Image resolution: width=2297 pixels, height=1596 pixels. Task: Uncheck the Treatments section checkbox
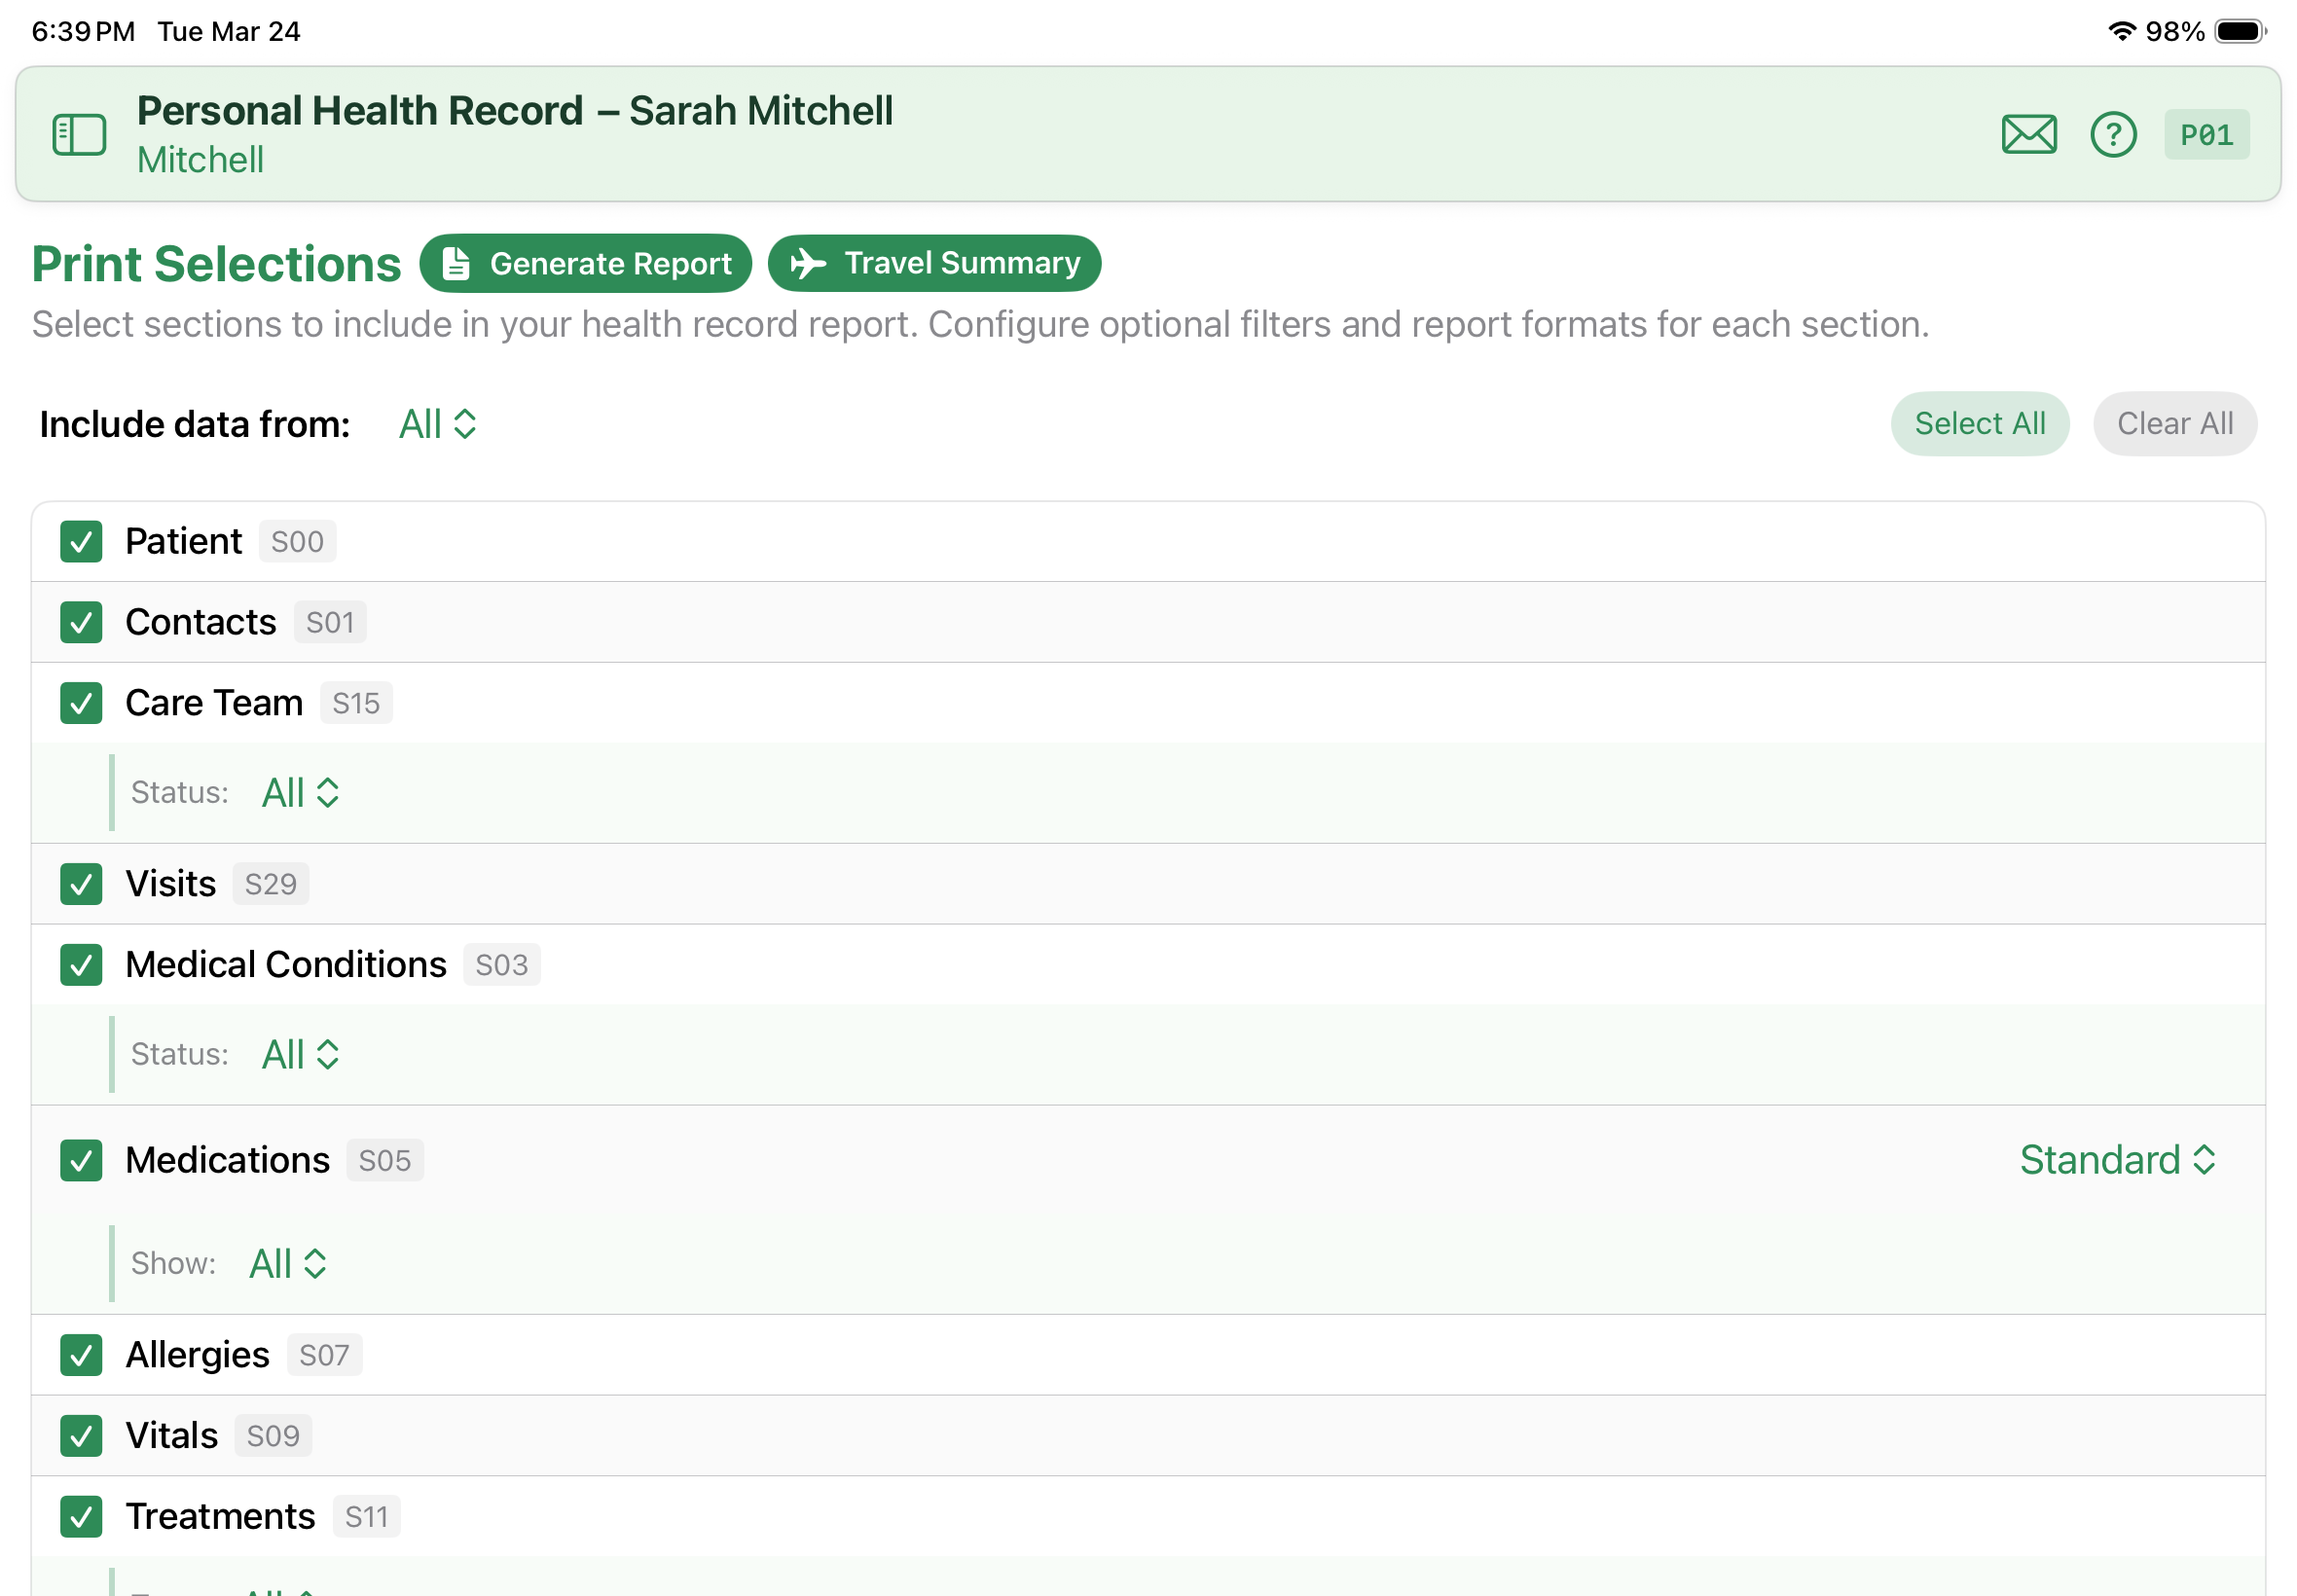[81, 1516]
